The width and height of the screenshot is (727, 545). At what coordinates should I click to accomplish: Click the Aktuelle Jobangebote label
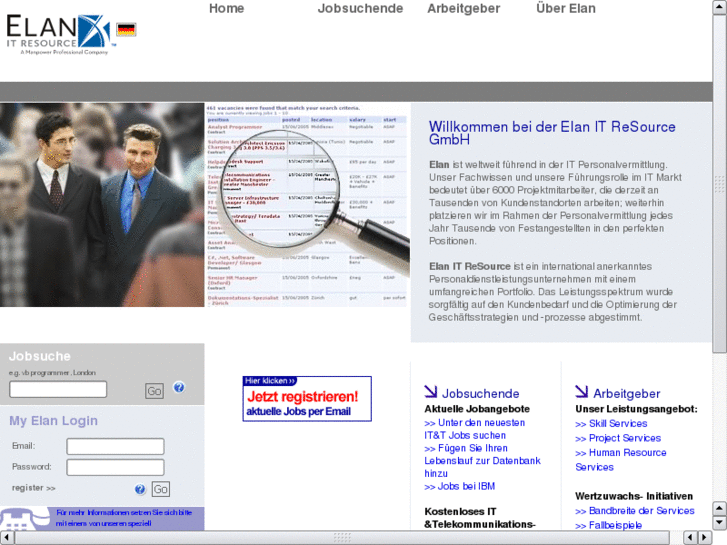tap(477, 409)
